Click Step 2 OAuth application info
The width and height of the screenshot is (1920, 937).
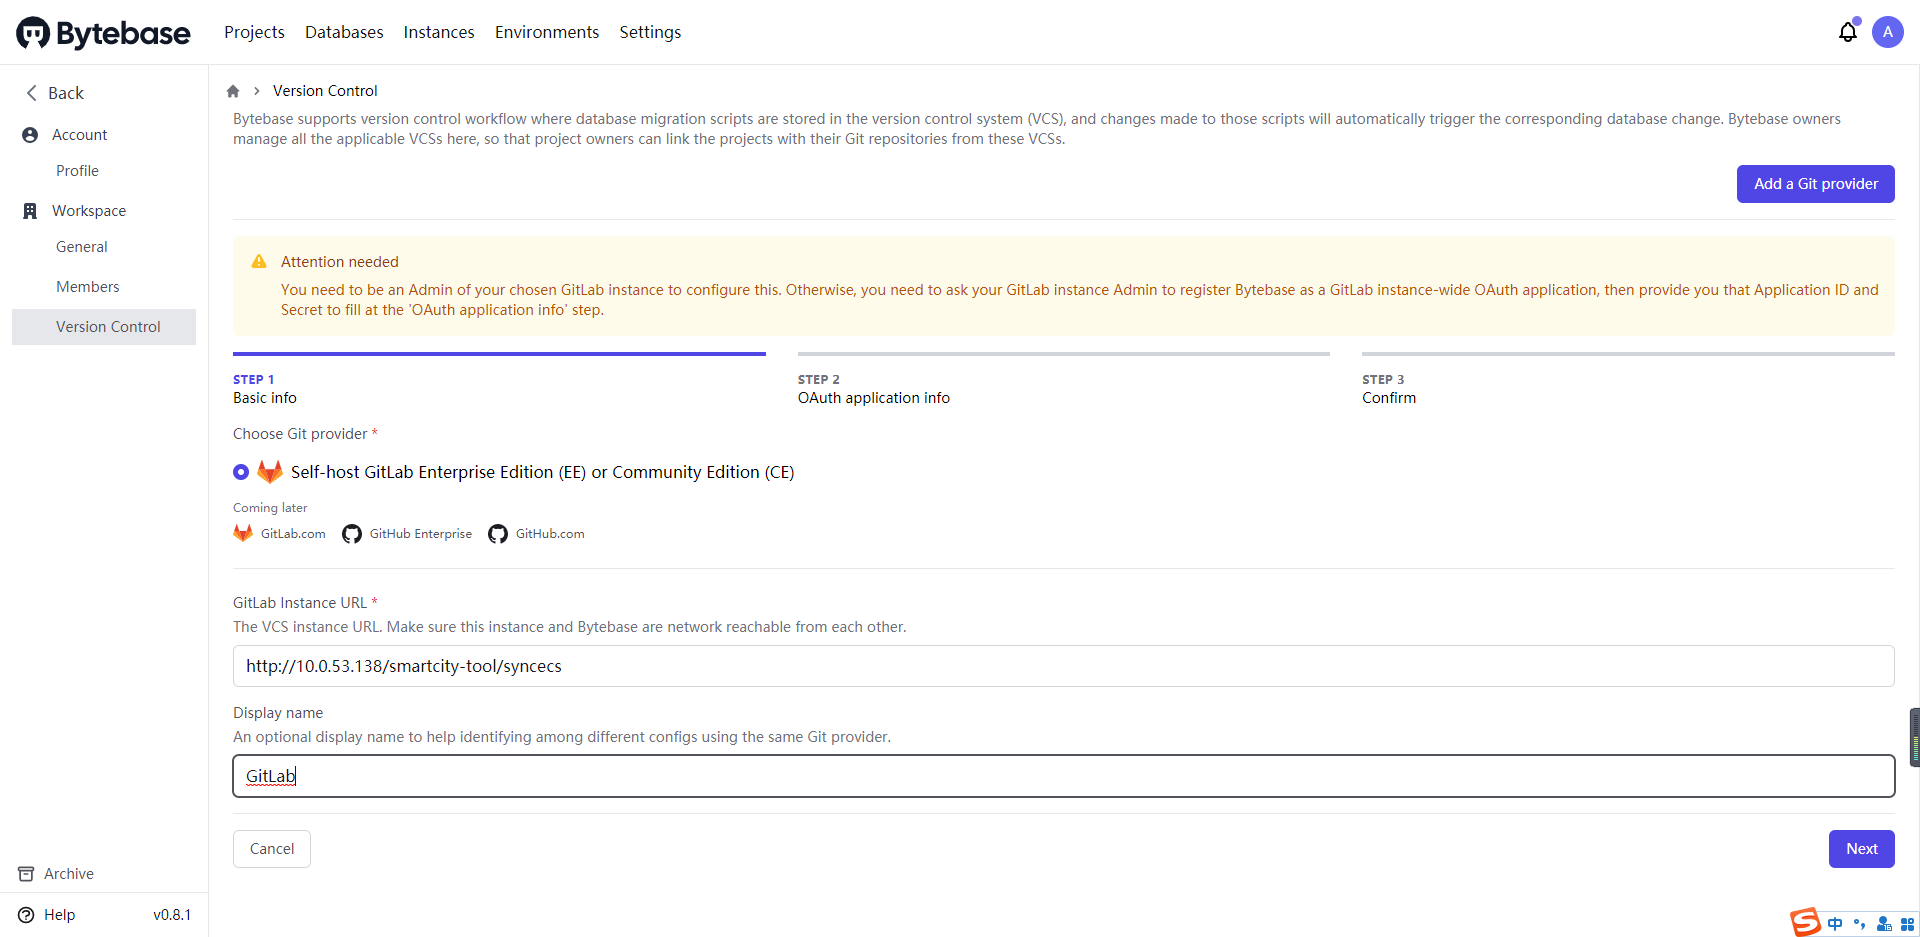[x=1064, y=380]
